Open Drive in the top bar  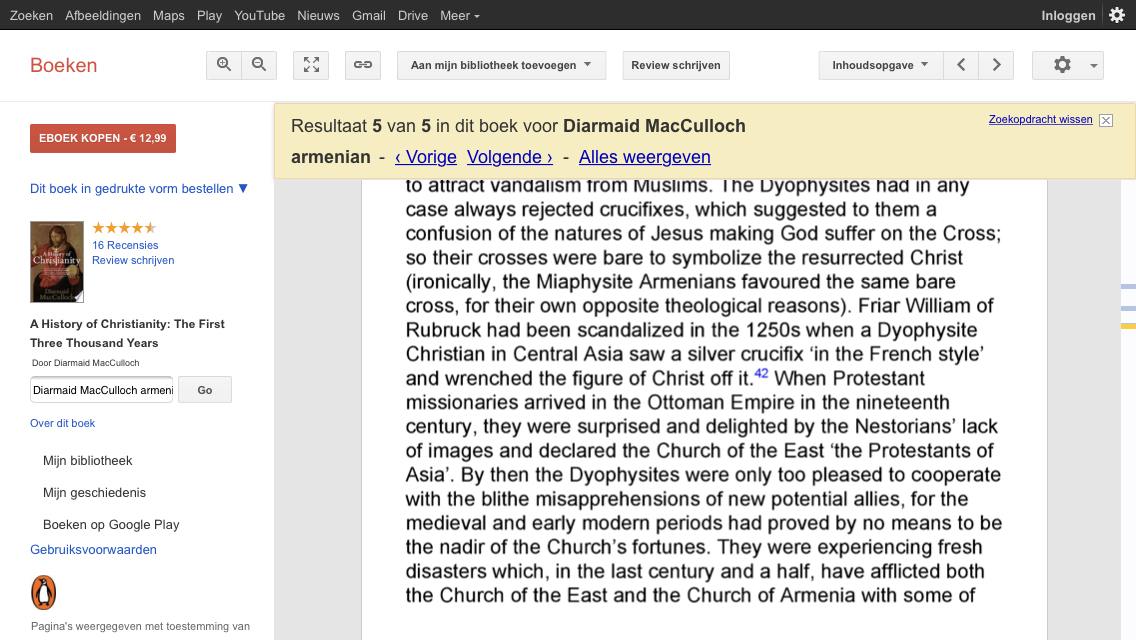pyautogui.click(x=413, y=15)
